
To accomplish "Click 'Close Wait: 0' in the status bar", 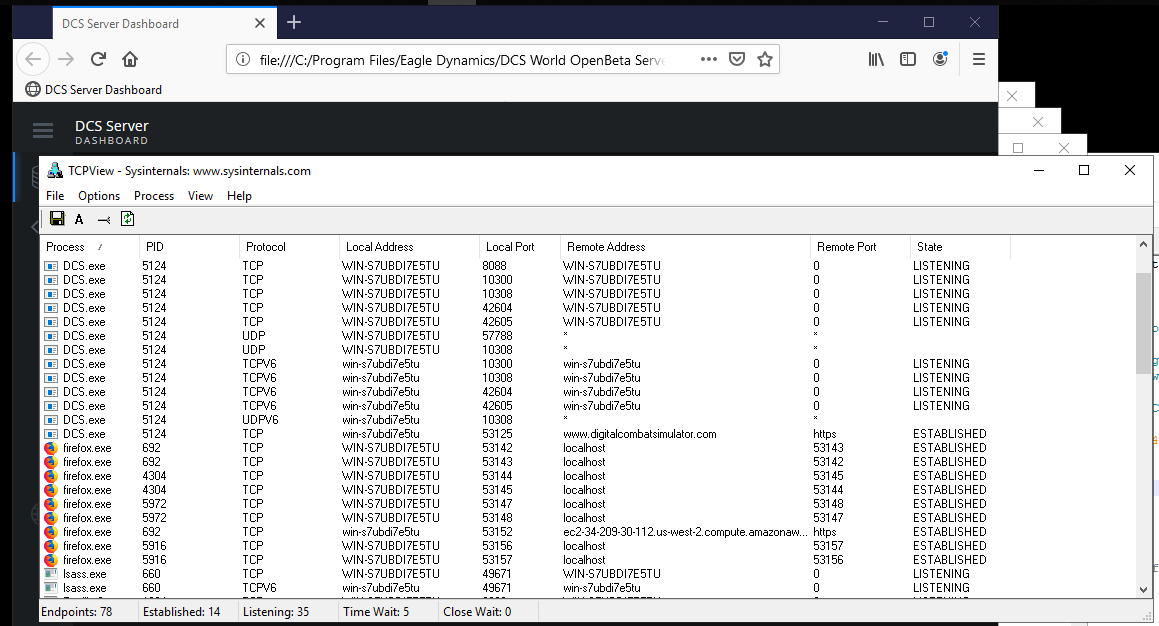I will click(x=477, y=612).
